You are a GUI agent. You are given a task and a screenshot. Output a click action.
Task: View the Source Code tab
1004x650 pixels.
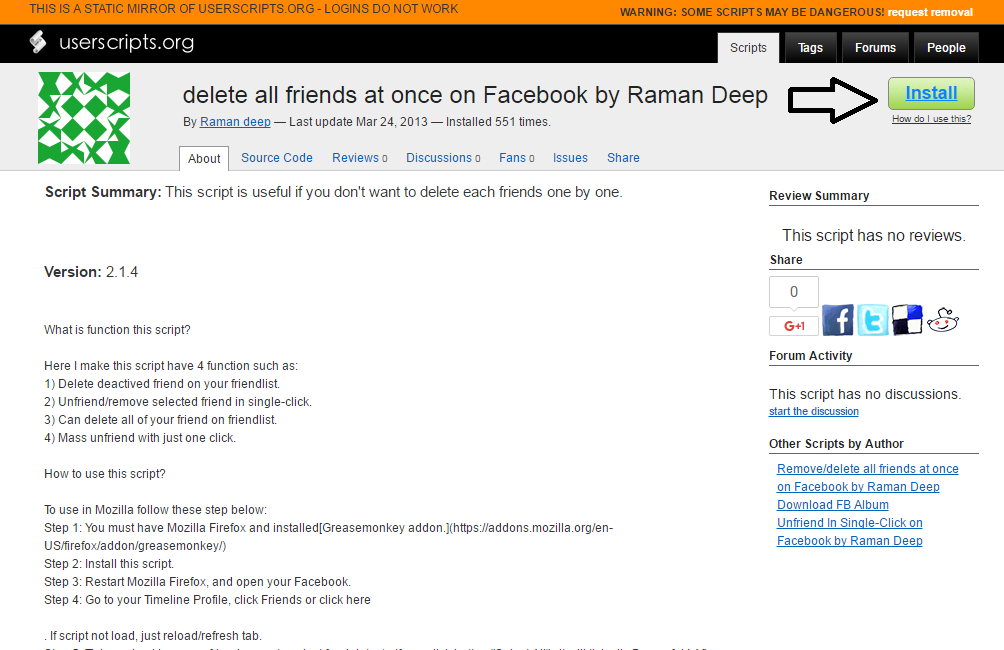(x=277, y=158)
